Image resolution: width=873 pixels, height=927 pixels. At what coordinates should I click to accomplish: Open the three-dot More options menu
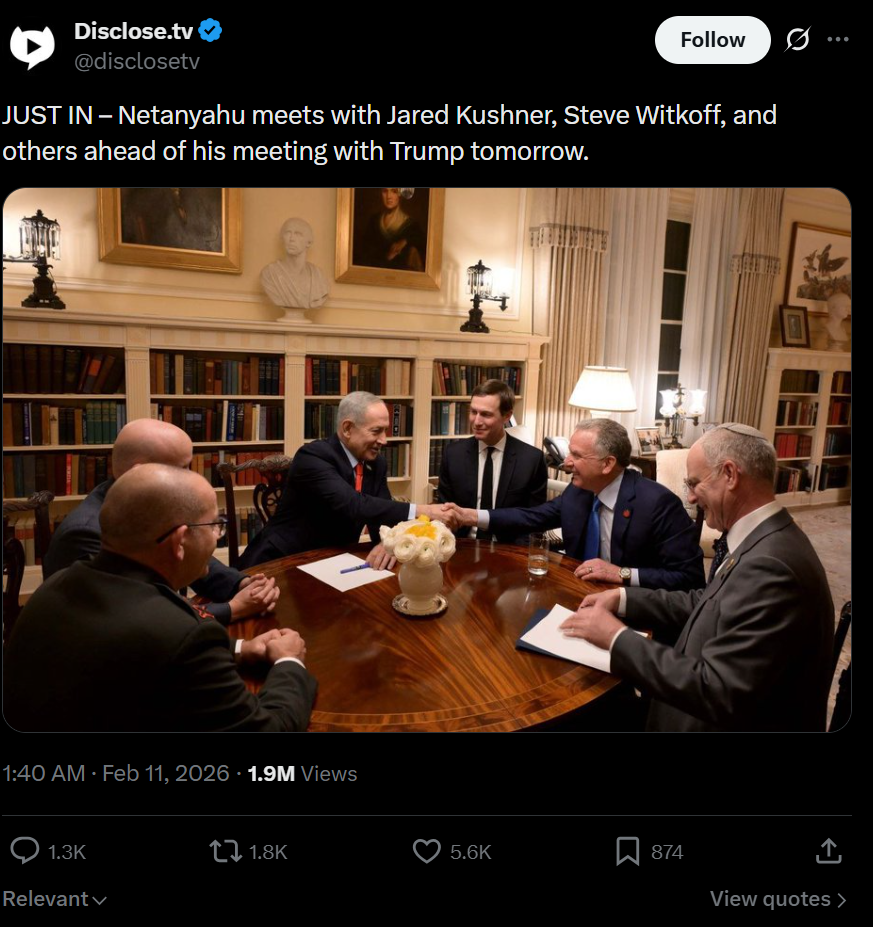[x=838, y=40]
